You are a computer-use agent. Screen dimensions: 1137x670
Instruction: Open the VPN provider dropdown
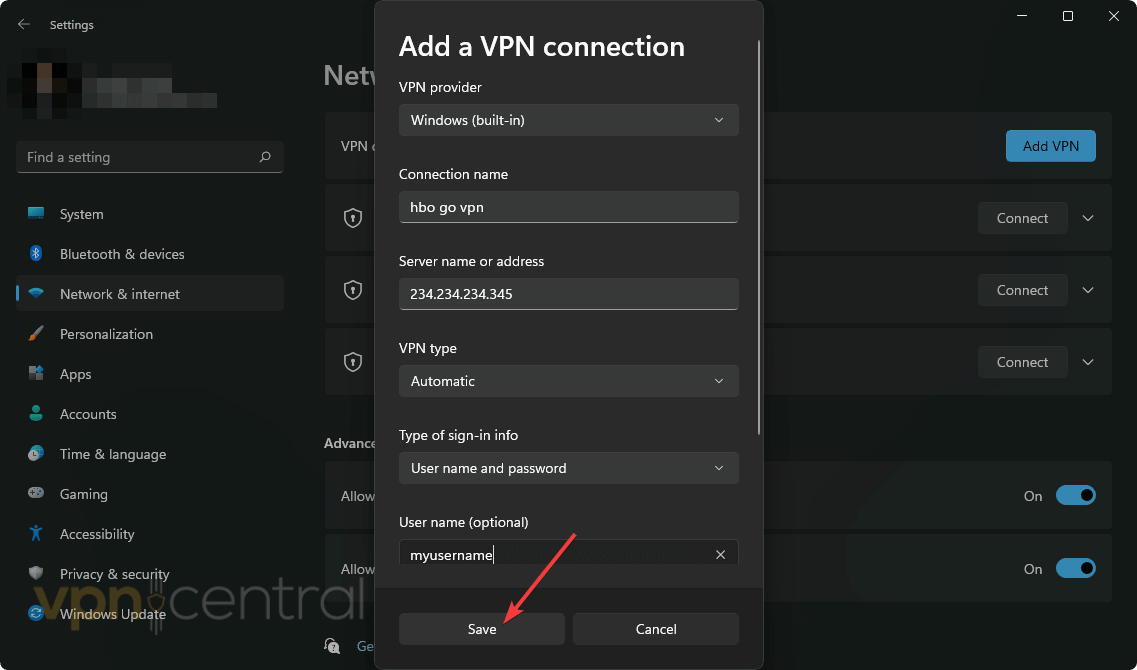[x=568, y=120]
